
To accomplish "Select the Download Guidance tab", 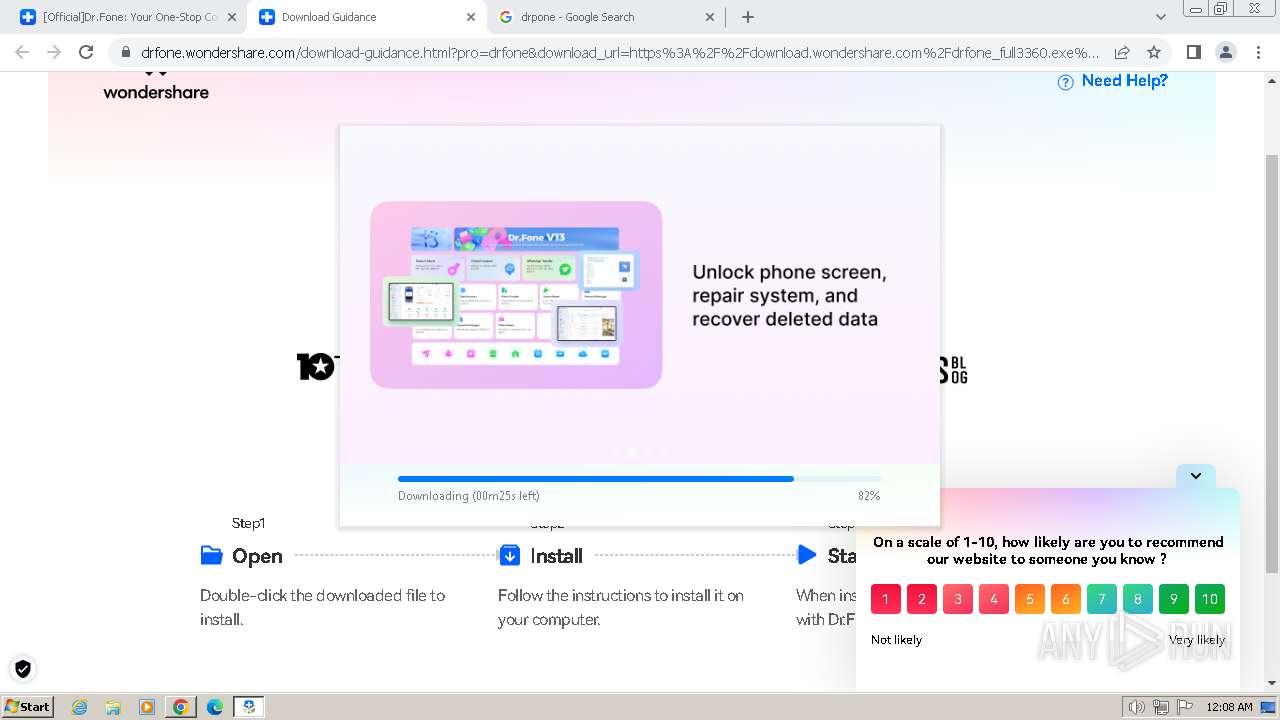I will (365, 17).
